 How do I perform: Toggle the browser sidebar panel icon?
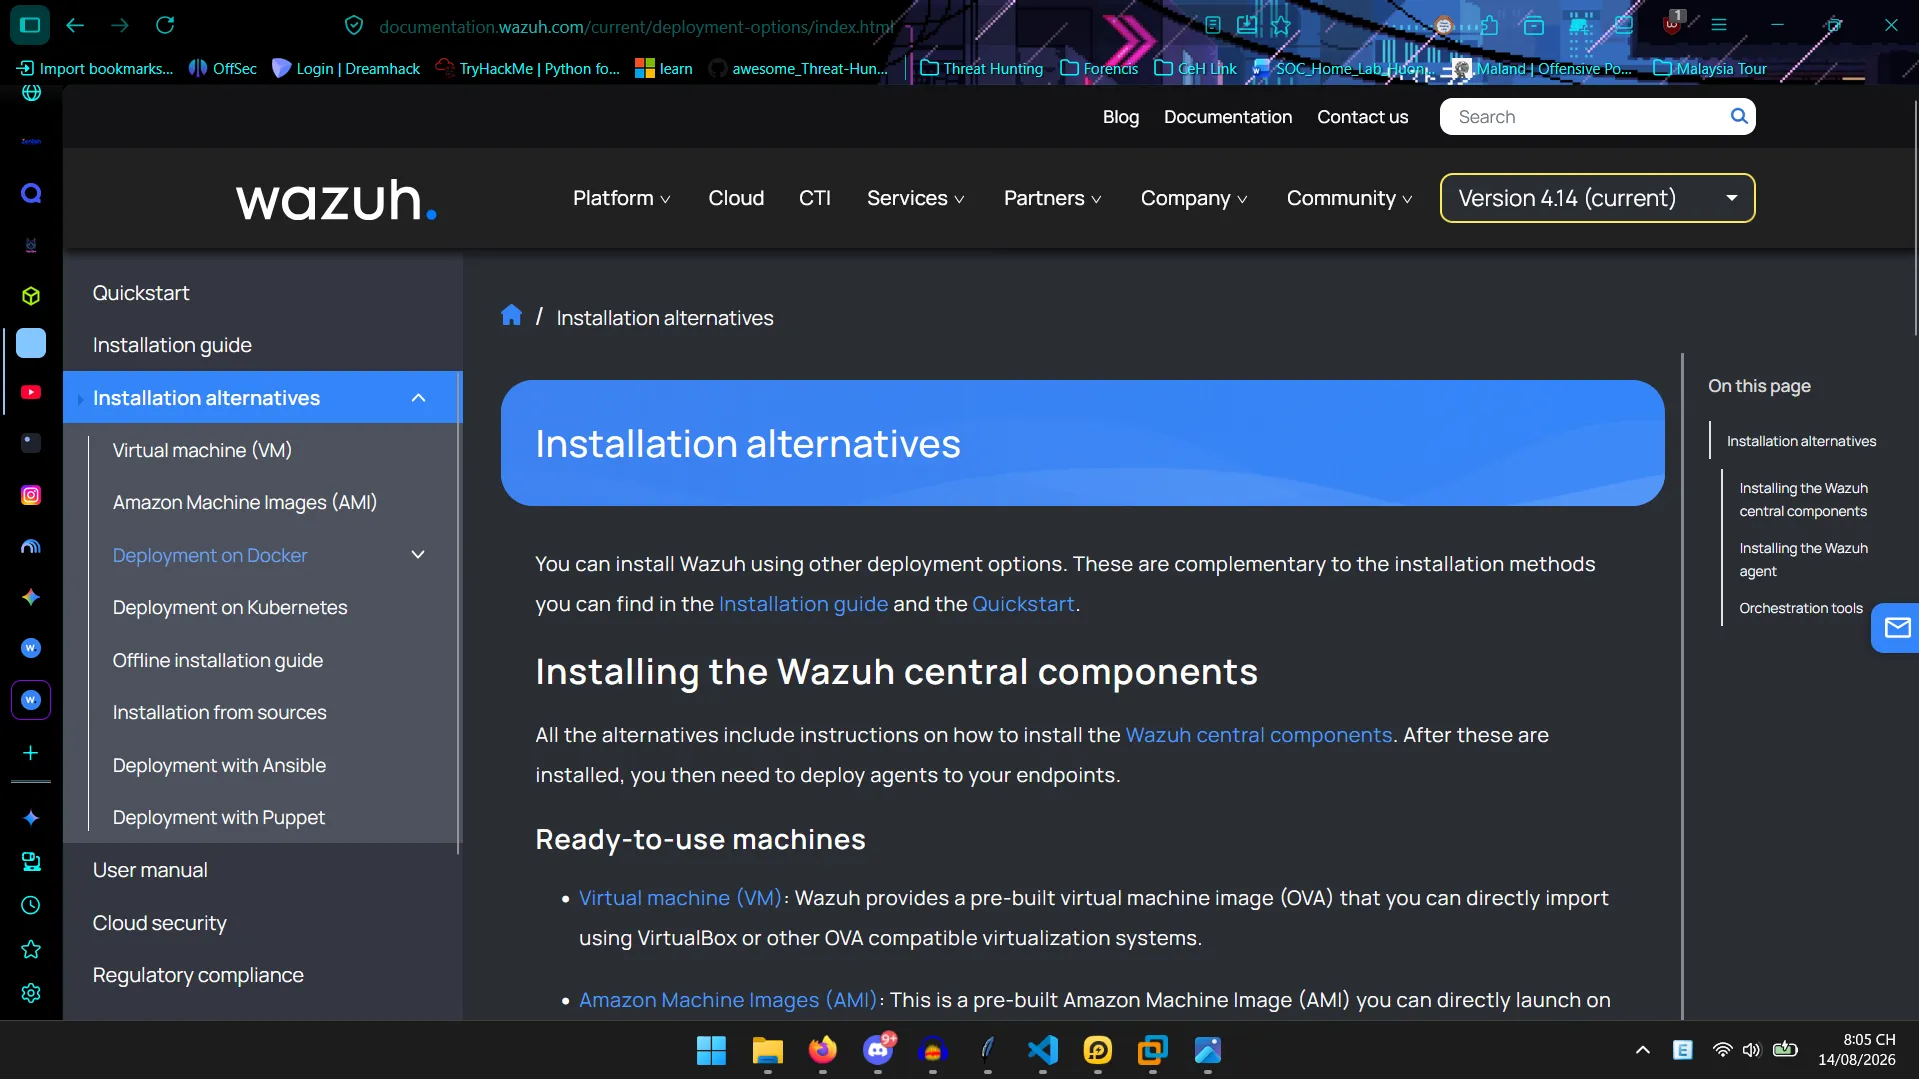[30, 25]
